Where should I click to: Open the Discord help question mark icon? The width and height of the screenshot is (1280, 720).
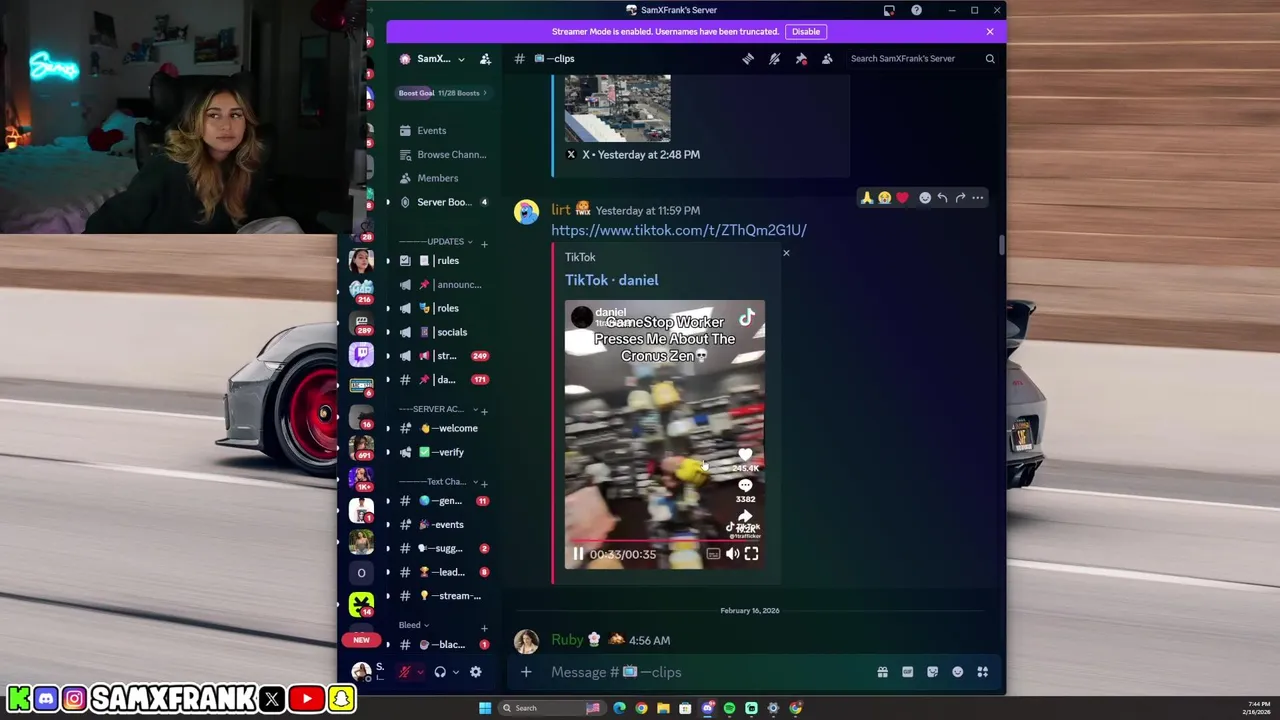pos(916,10)
